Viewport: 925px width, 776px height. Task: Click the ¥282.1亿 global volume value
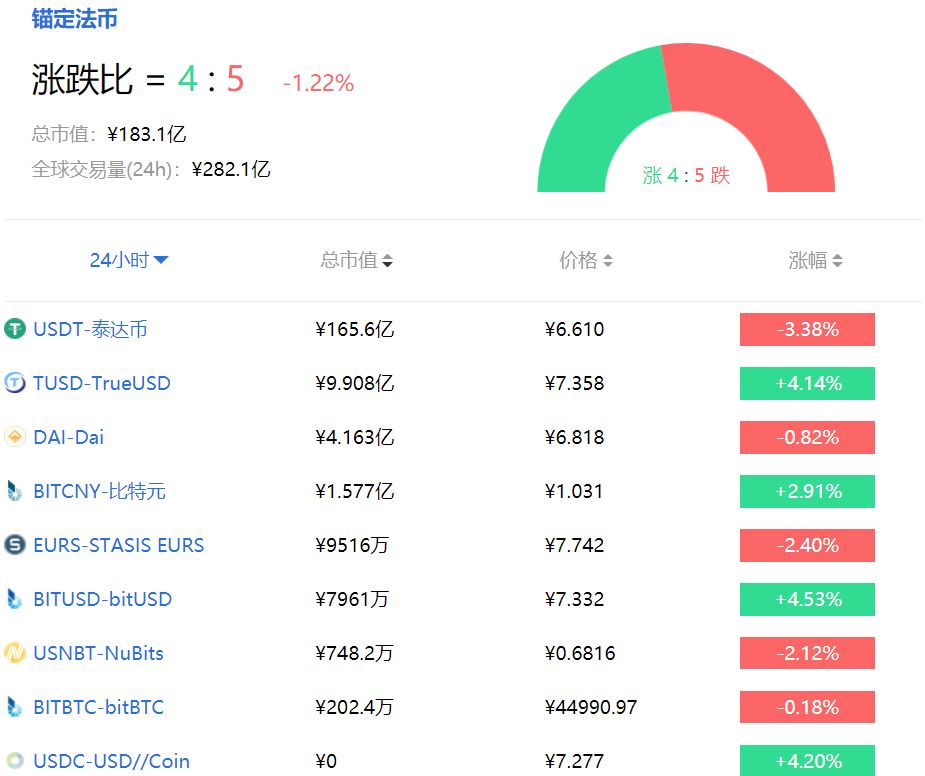coord(231,169)
